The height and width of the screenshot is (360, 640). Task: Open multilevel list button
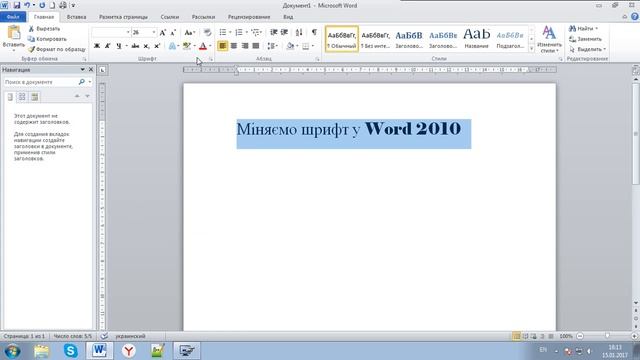point(256,32)
